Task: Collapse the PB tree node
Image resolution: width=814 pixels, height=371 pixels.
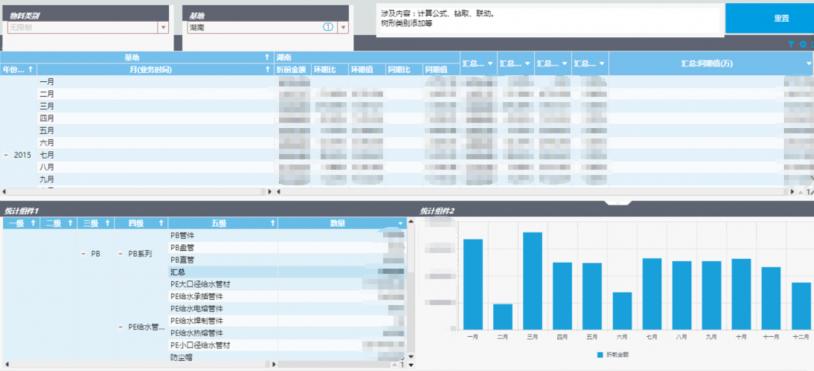Action: pyautogui.click(x=84, y=254)
